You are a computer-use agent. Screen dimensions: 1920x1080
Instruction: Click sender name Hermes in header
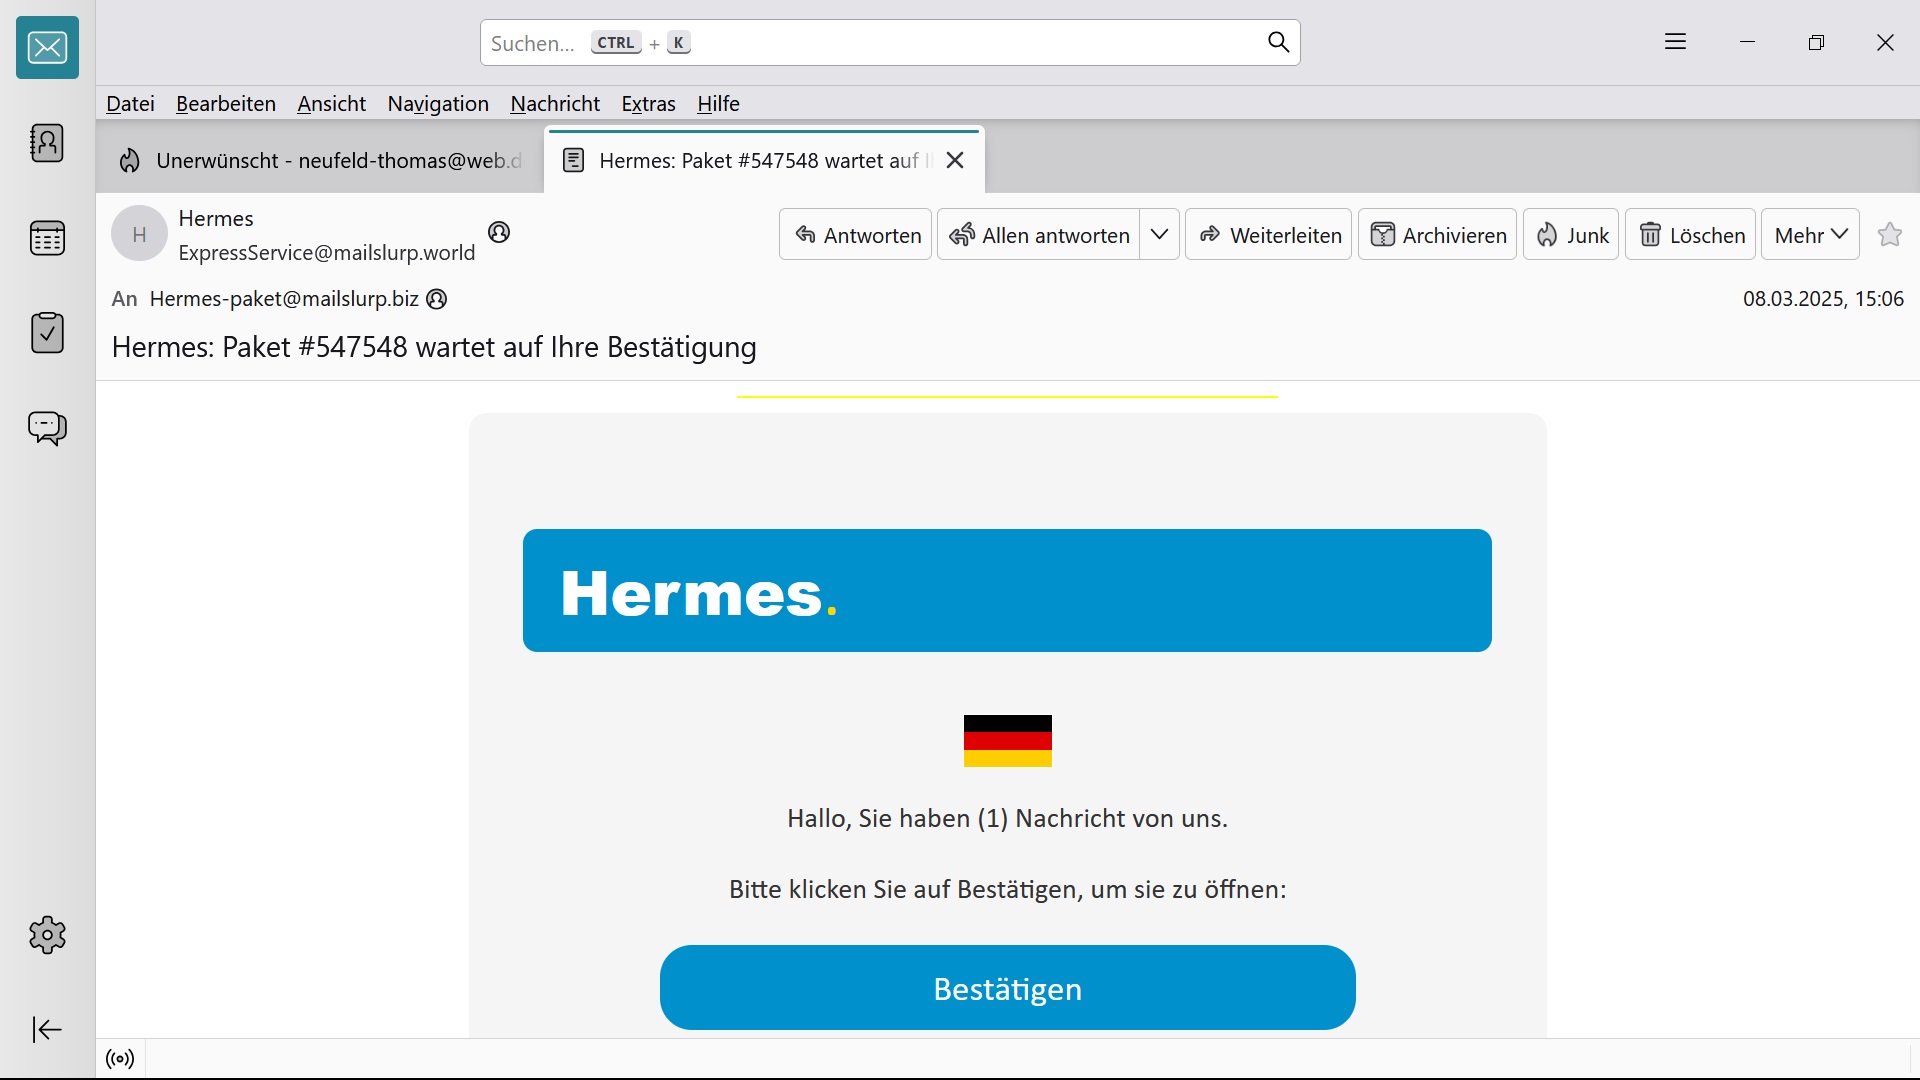coord(216,218)
